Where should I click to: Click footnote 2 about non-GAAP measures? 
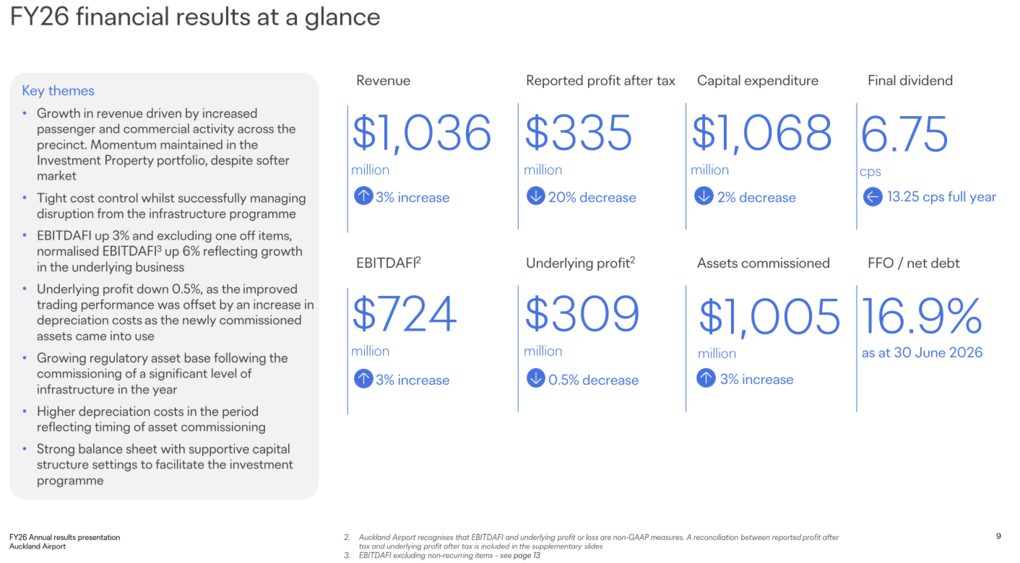(591, 542)
